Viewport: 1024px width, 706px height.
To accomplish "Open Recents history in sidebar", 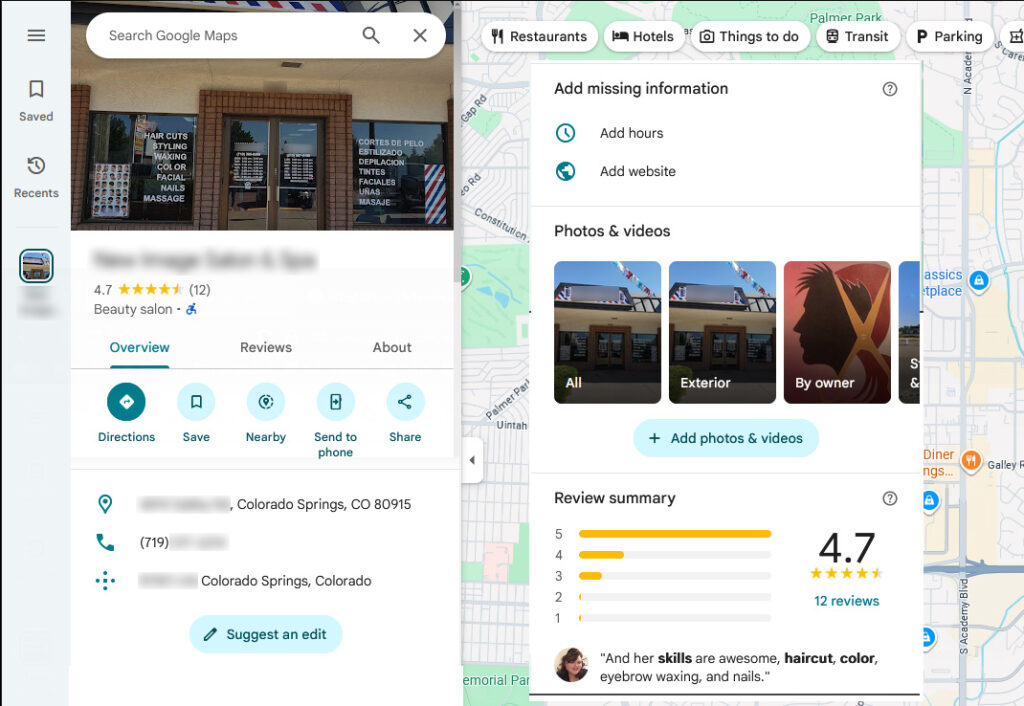I will (36, 166).
